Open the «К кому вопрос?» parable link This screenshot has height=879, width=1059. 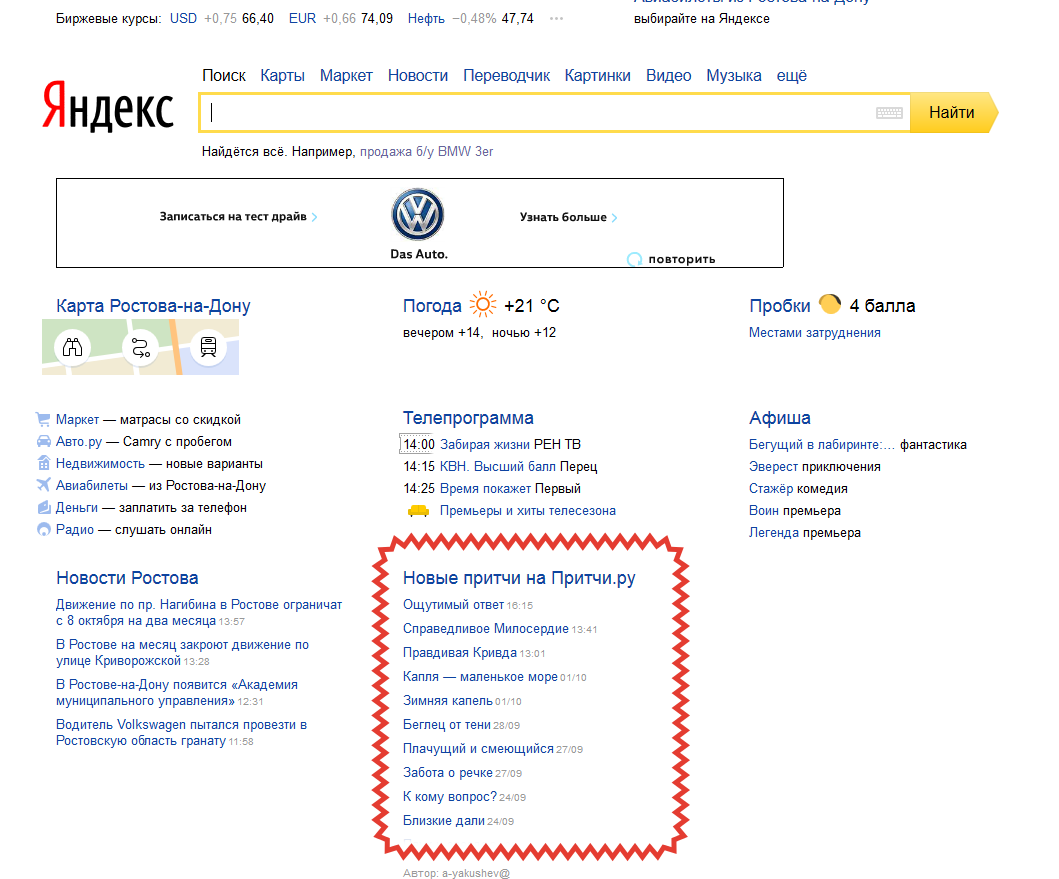pyautogui.click(x=450, y=797)
